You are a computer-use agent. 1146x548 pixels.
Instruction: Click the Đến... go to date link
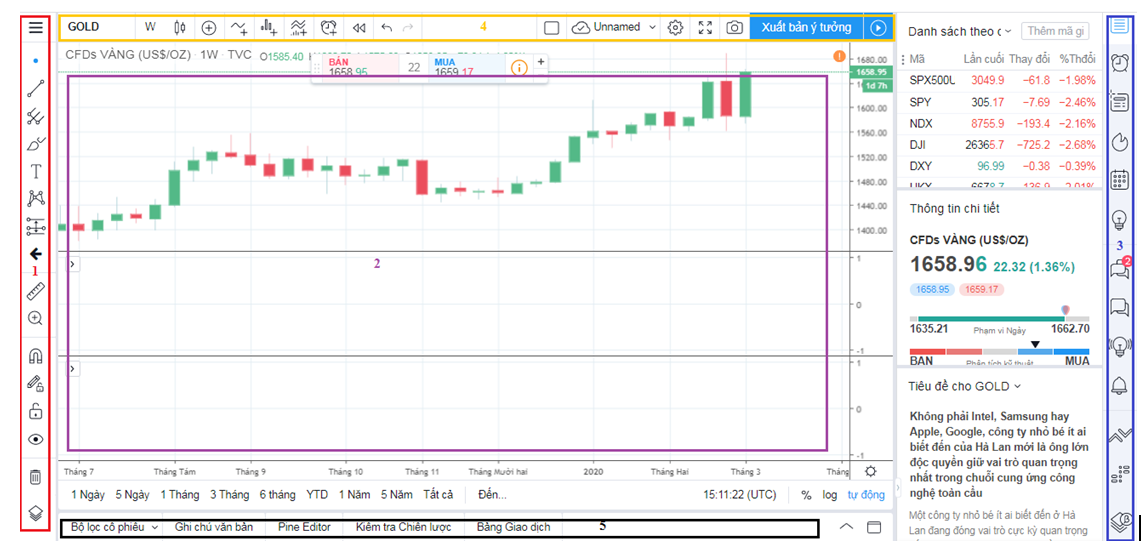493,495
